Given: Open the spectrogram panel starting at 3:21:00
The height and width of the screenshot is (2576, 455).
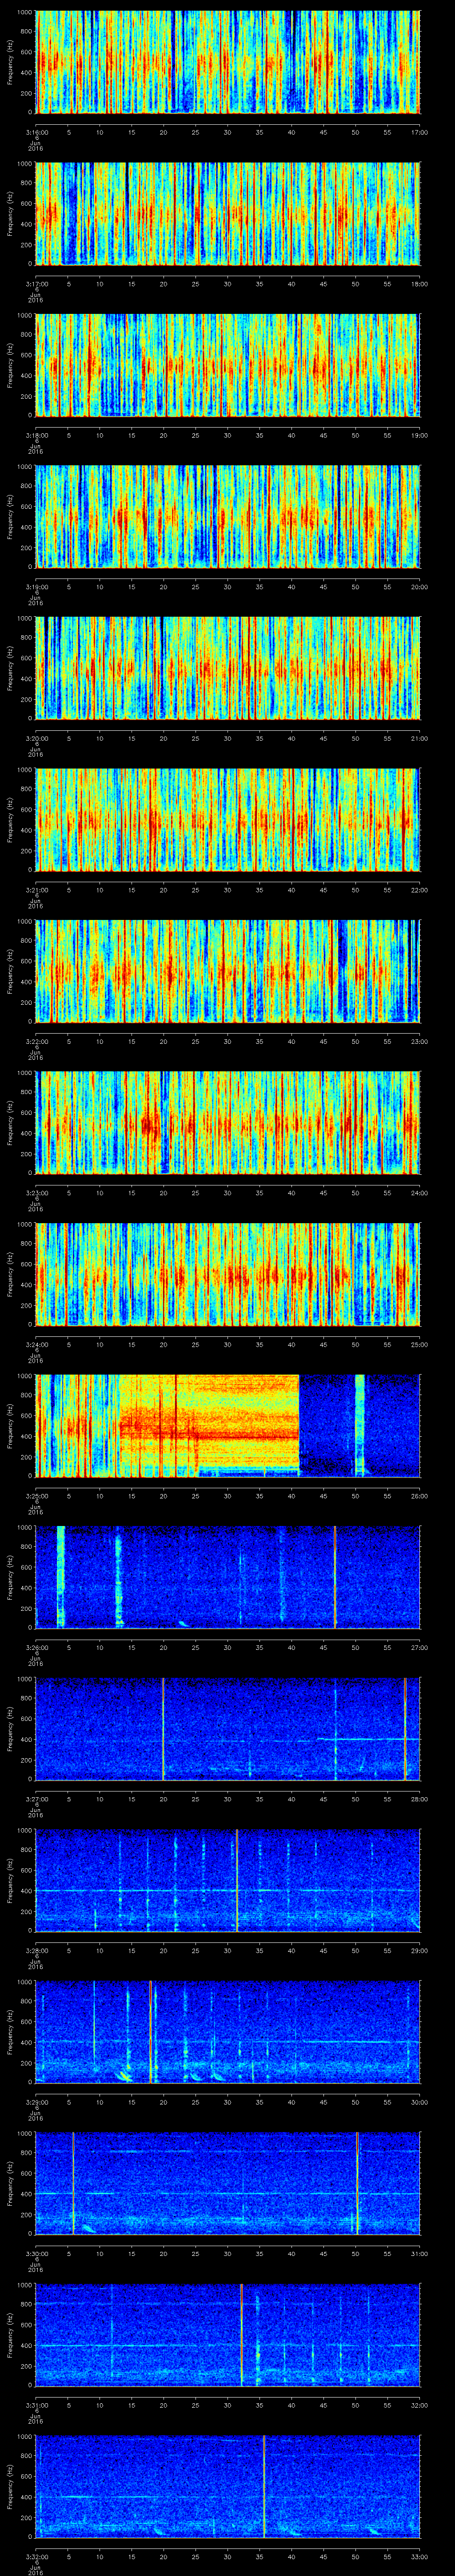Looking at the screenshot, I should click(227, 819).
